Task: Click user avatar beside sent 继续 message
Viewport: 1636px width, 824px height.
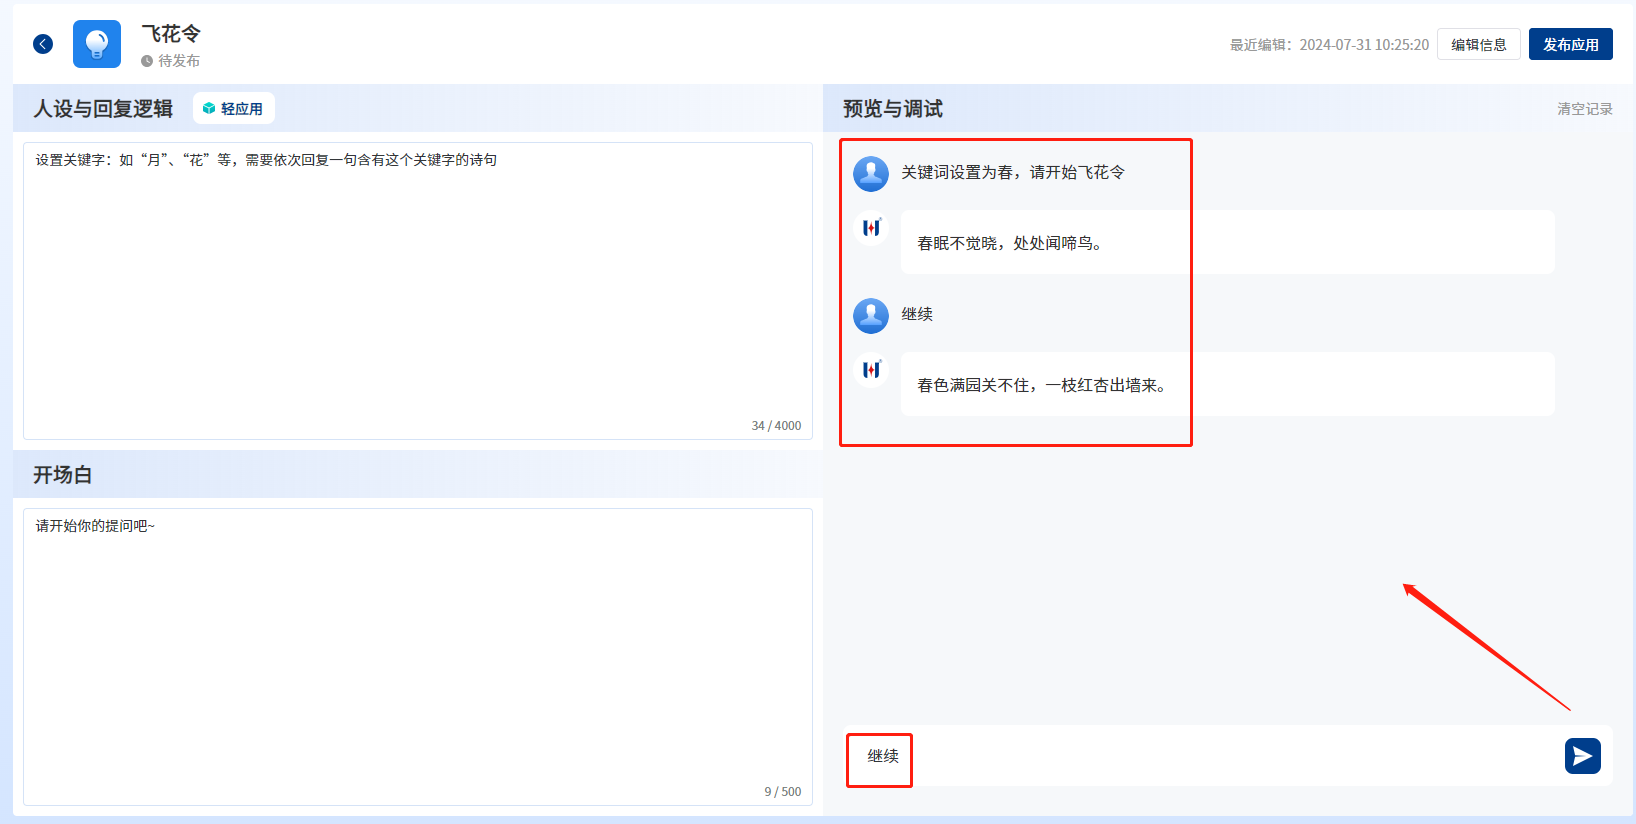Action: tap(871, 315)
